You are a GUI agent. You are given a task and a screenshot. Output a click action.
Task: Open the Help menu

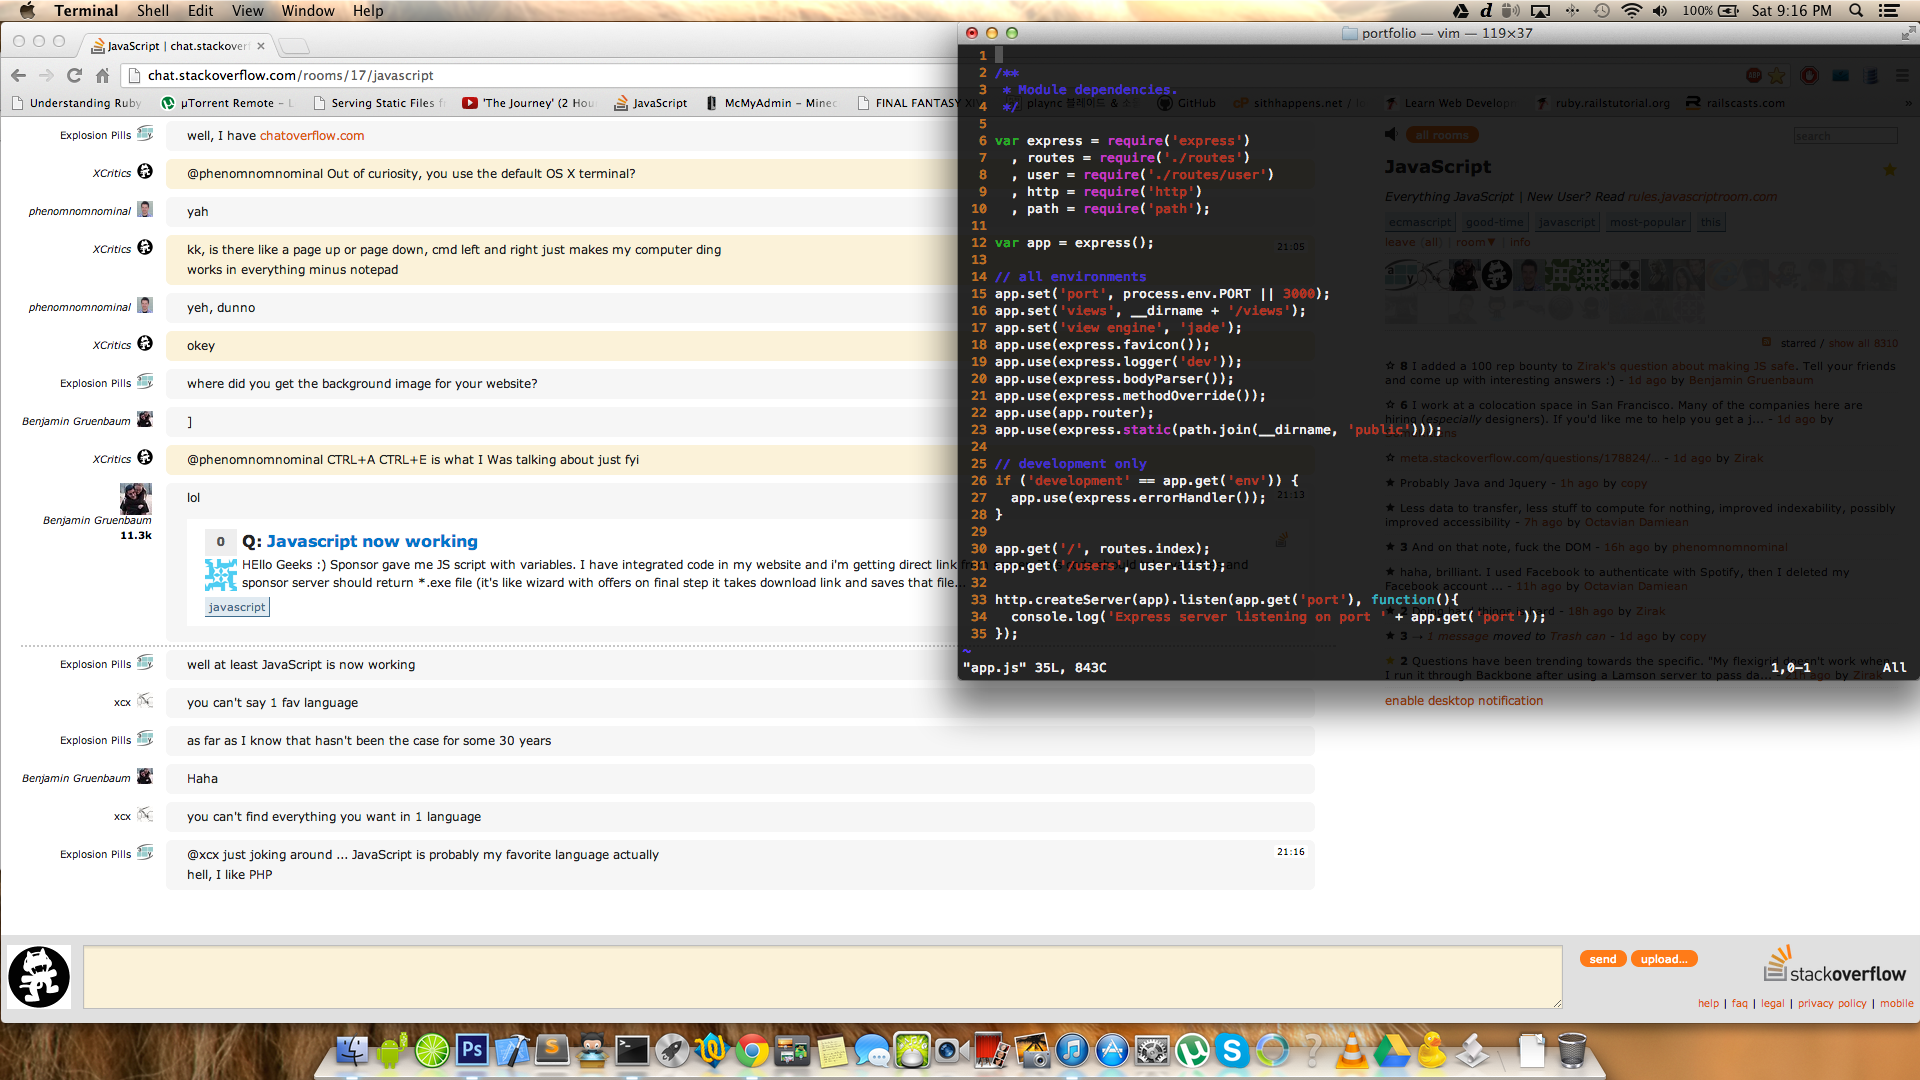click(368, 11)
